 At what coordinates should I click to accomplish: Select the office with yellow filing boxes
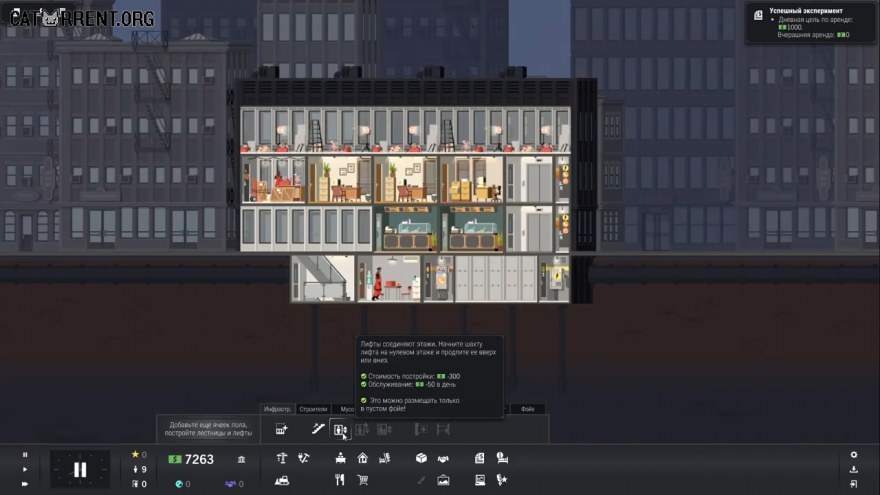[x=472, y=180]
